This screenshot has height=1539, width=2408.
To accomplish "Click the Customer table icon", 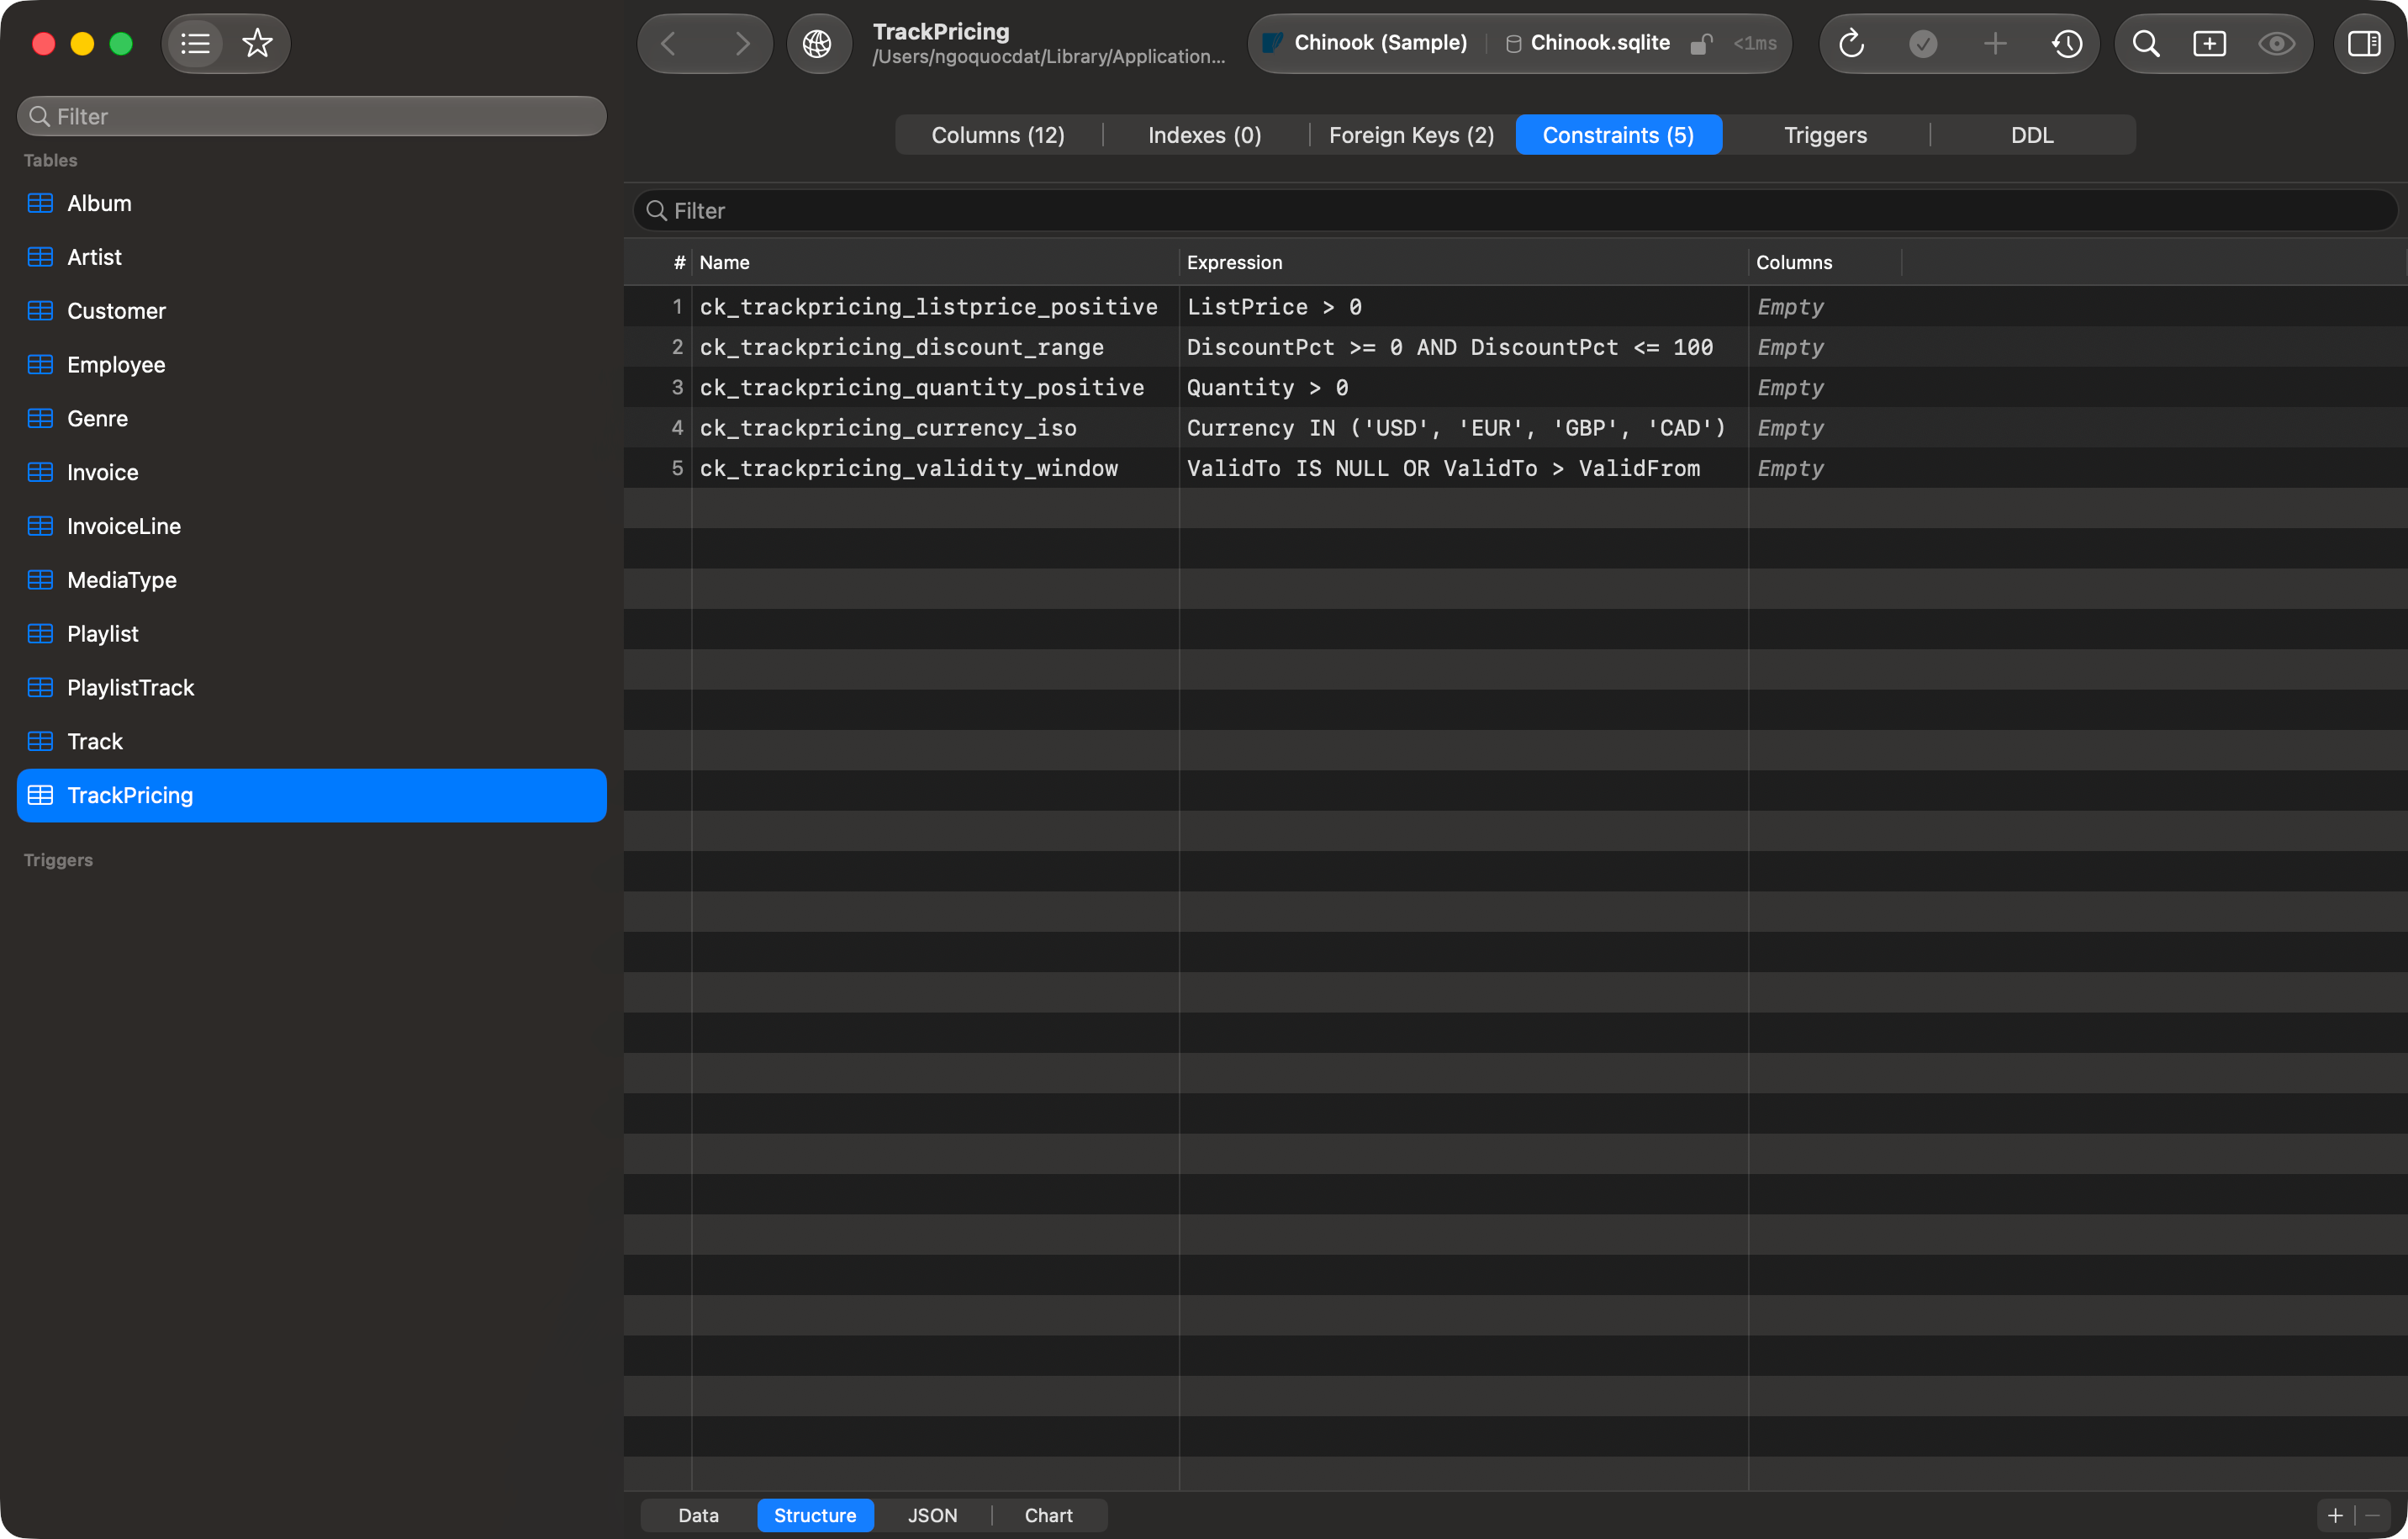I will (40, 311).
